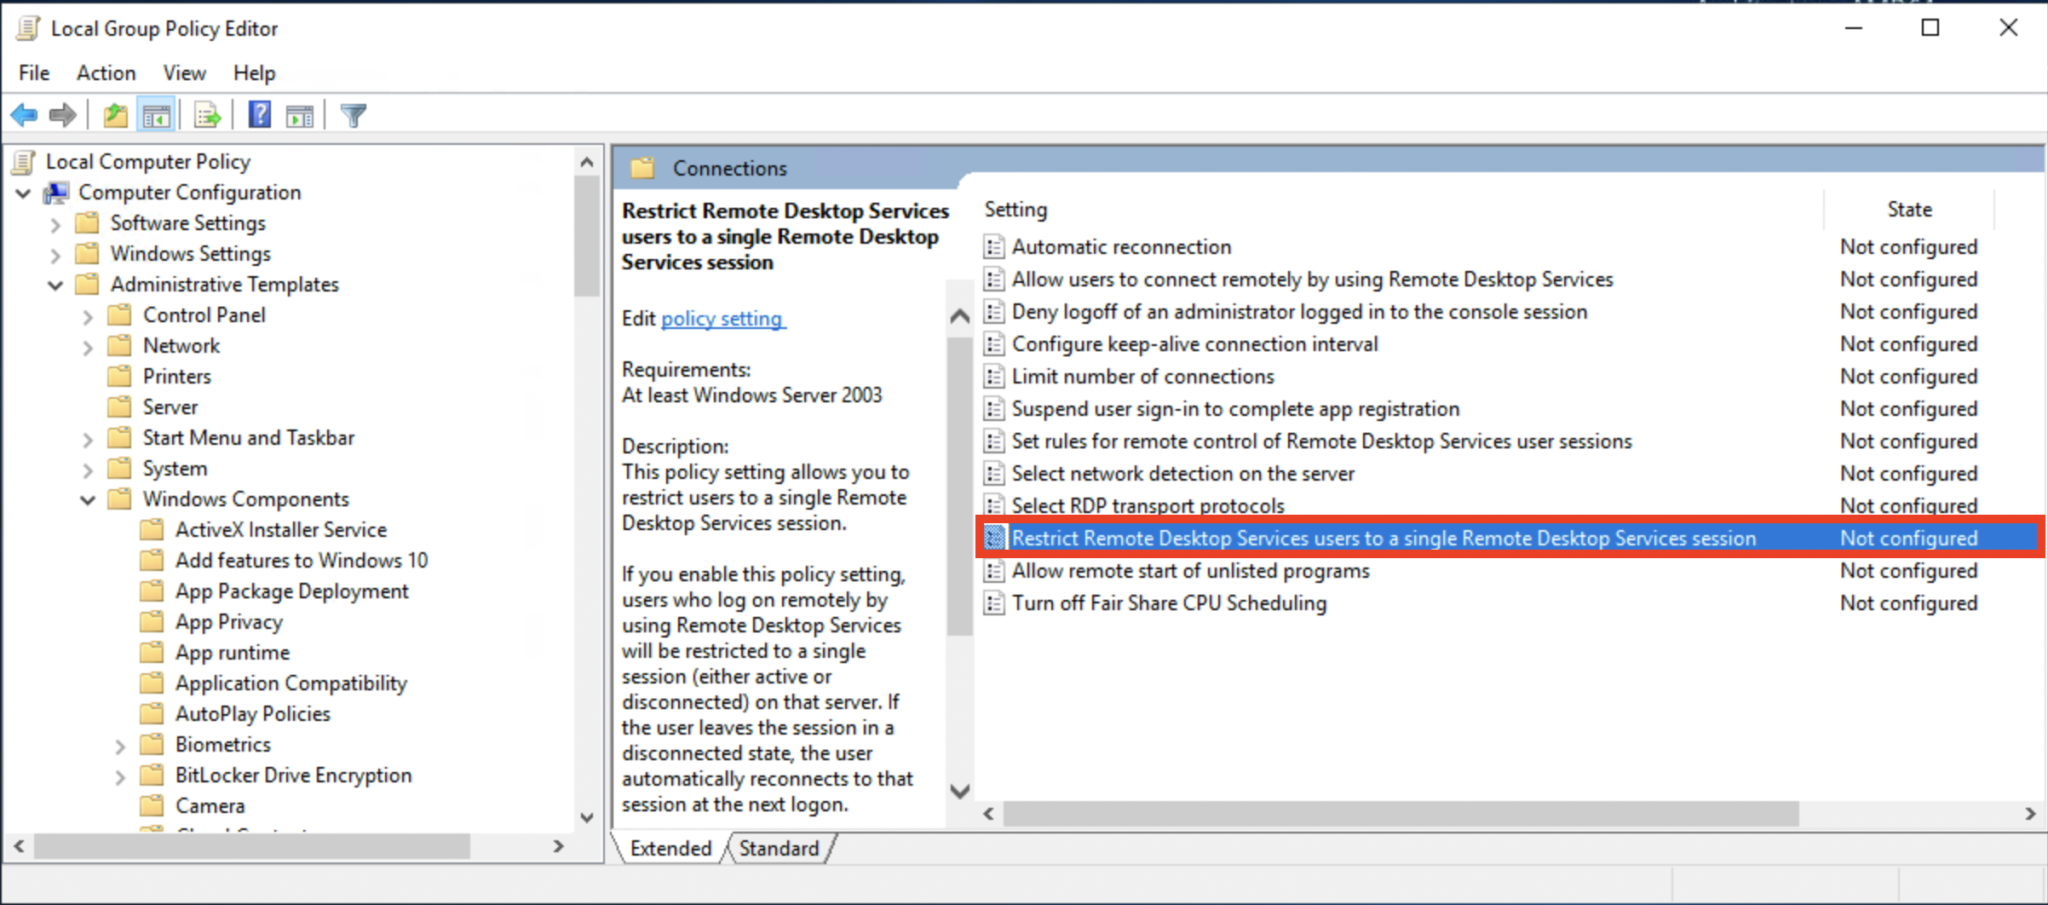This screenshot has height=905, width=2048.
Task: Select the Automatic reconnection setting icon
Action: (993, 246)
